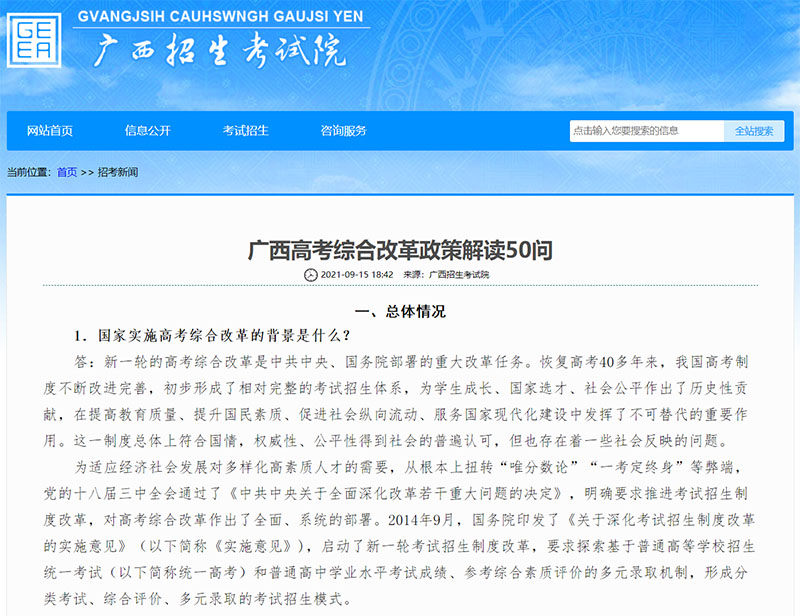Viewport: 800px width, 616px height.
Task: Open the 网站首页 navigation item
Action: (x=50, y=131)
